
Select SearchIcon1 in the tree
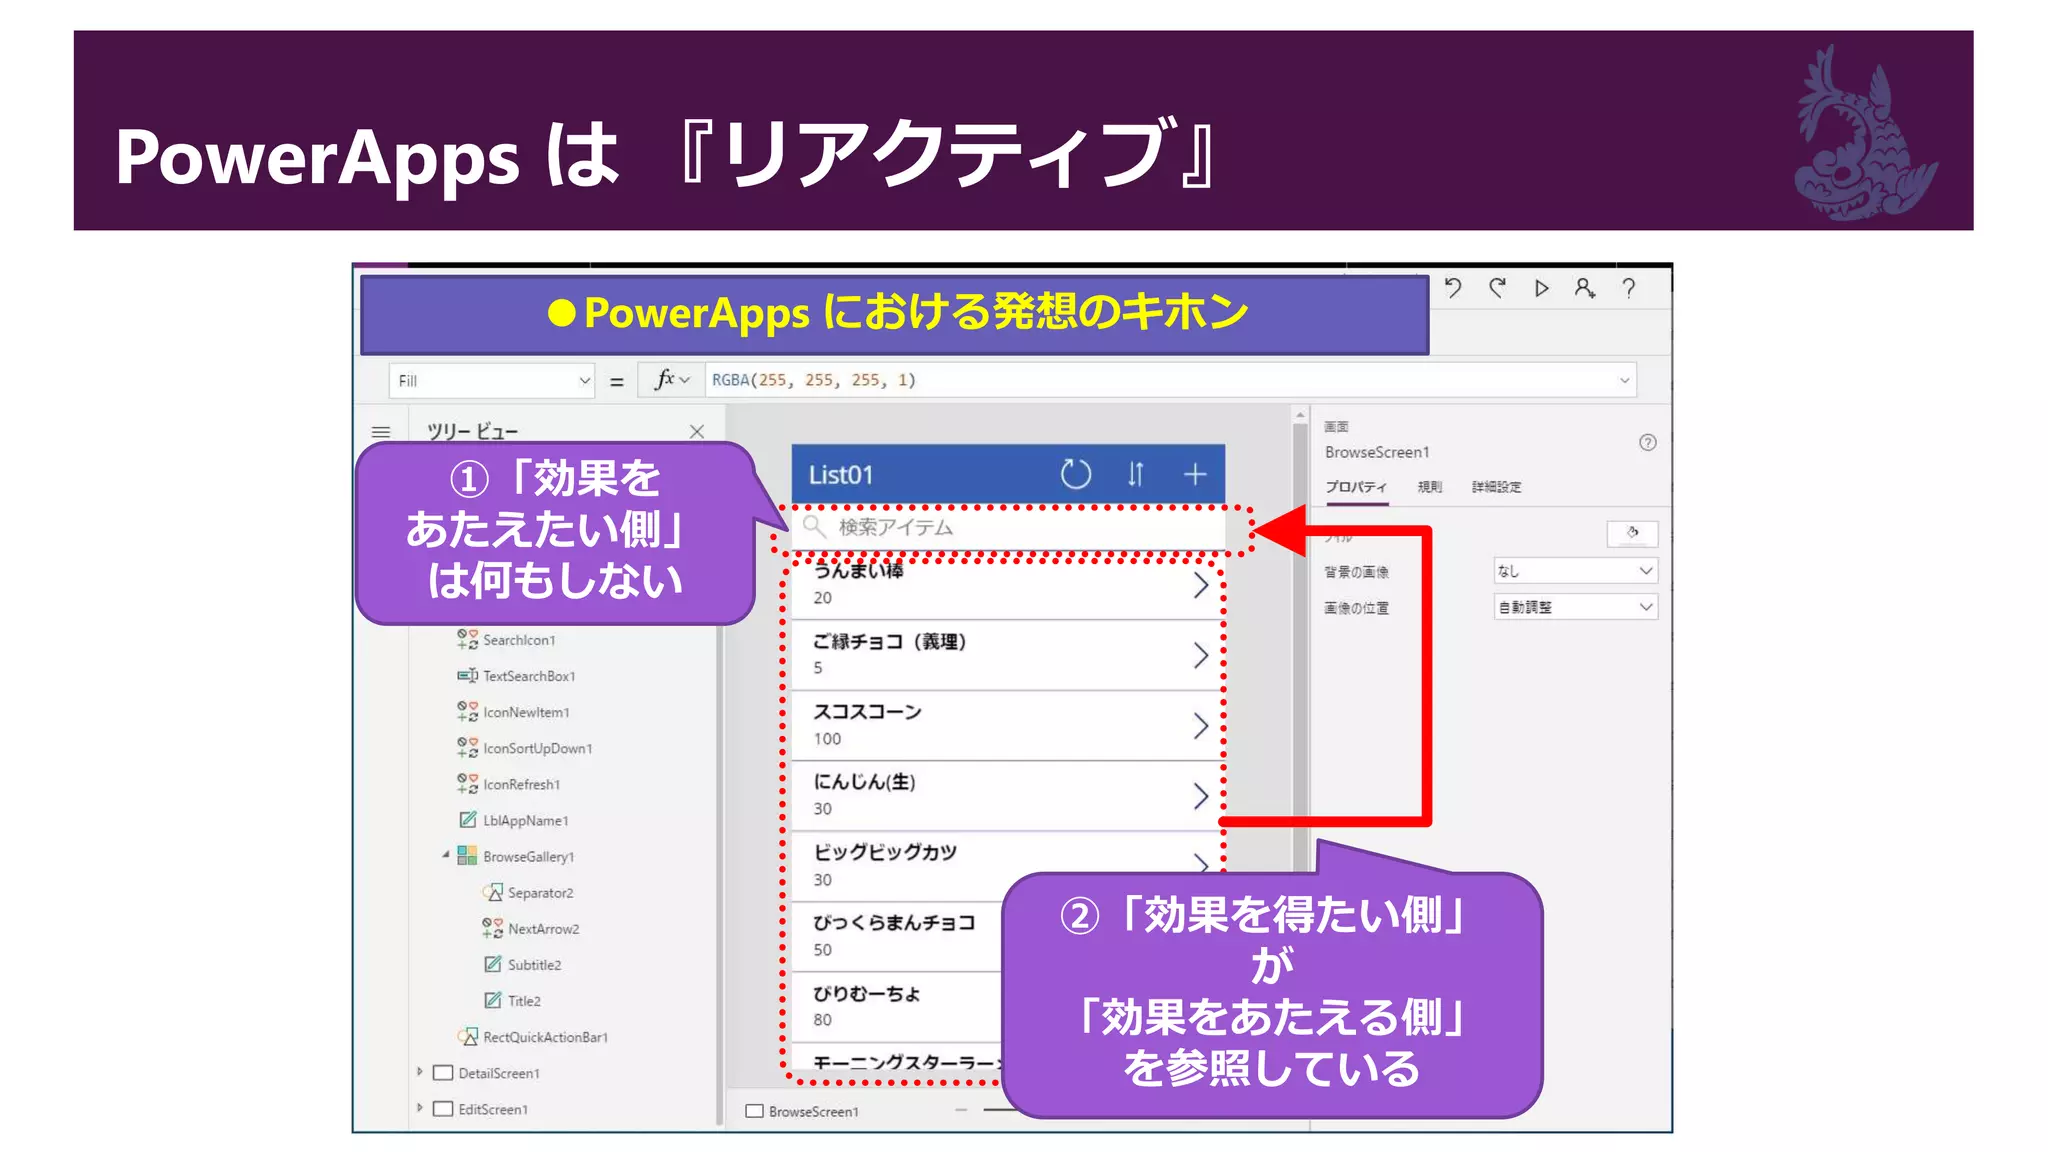pos(519,640)
